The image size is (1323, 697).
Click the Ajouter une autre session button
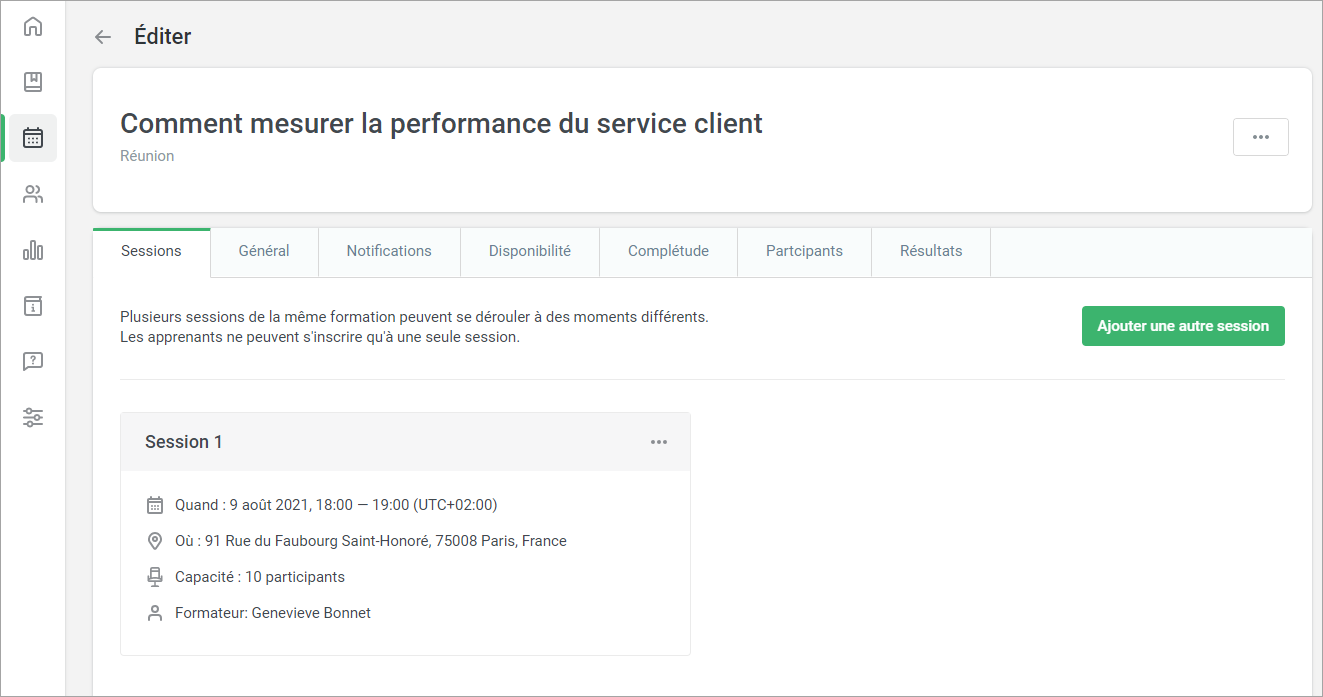[x=1182, y=327]
